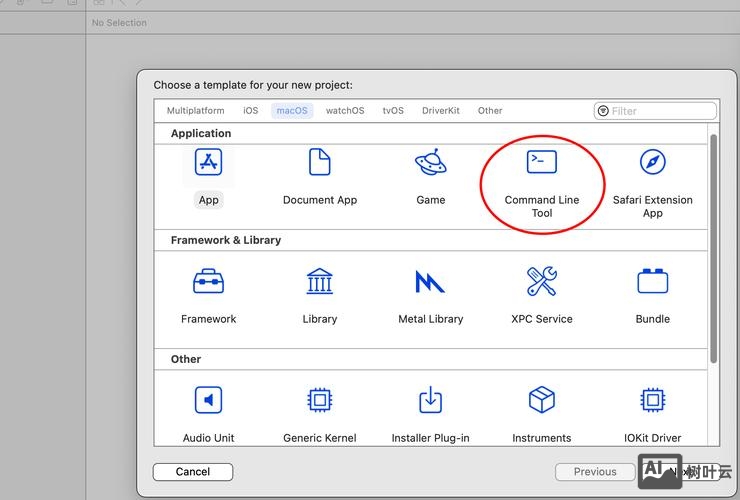Click the template list vertical scrollbar
This screenshot has width=740, height=500.
pos(713,250)
